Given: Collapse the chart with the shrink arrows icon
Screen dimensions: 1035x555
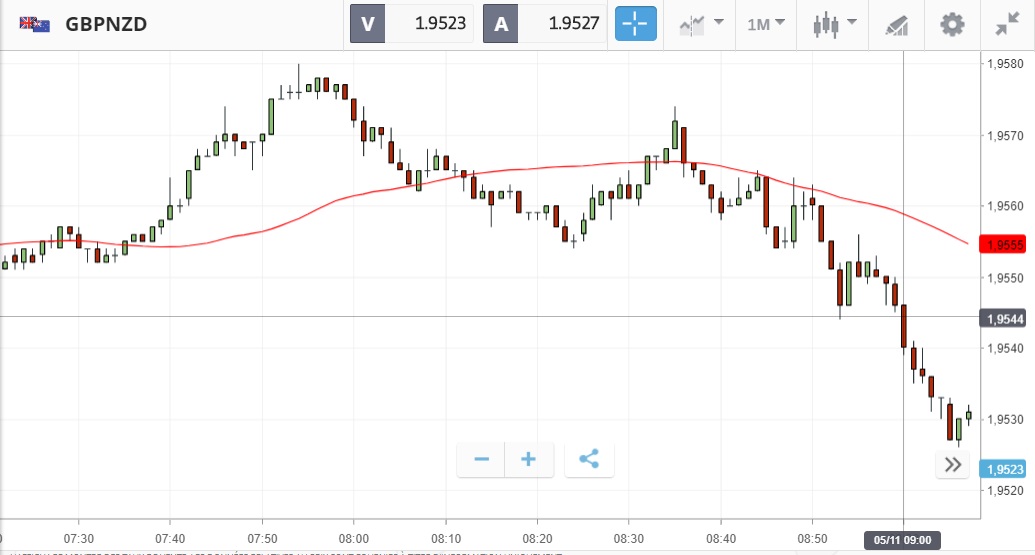Looking at the screenshot, I should coord(1008,24).
